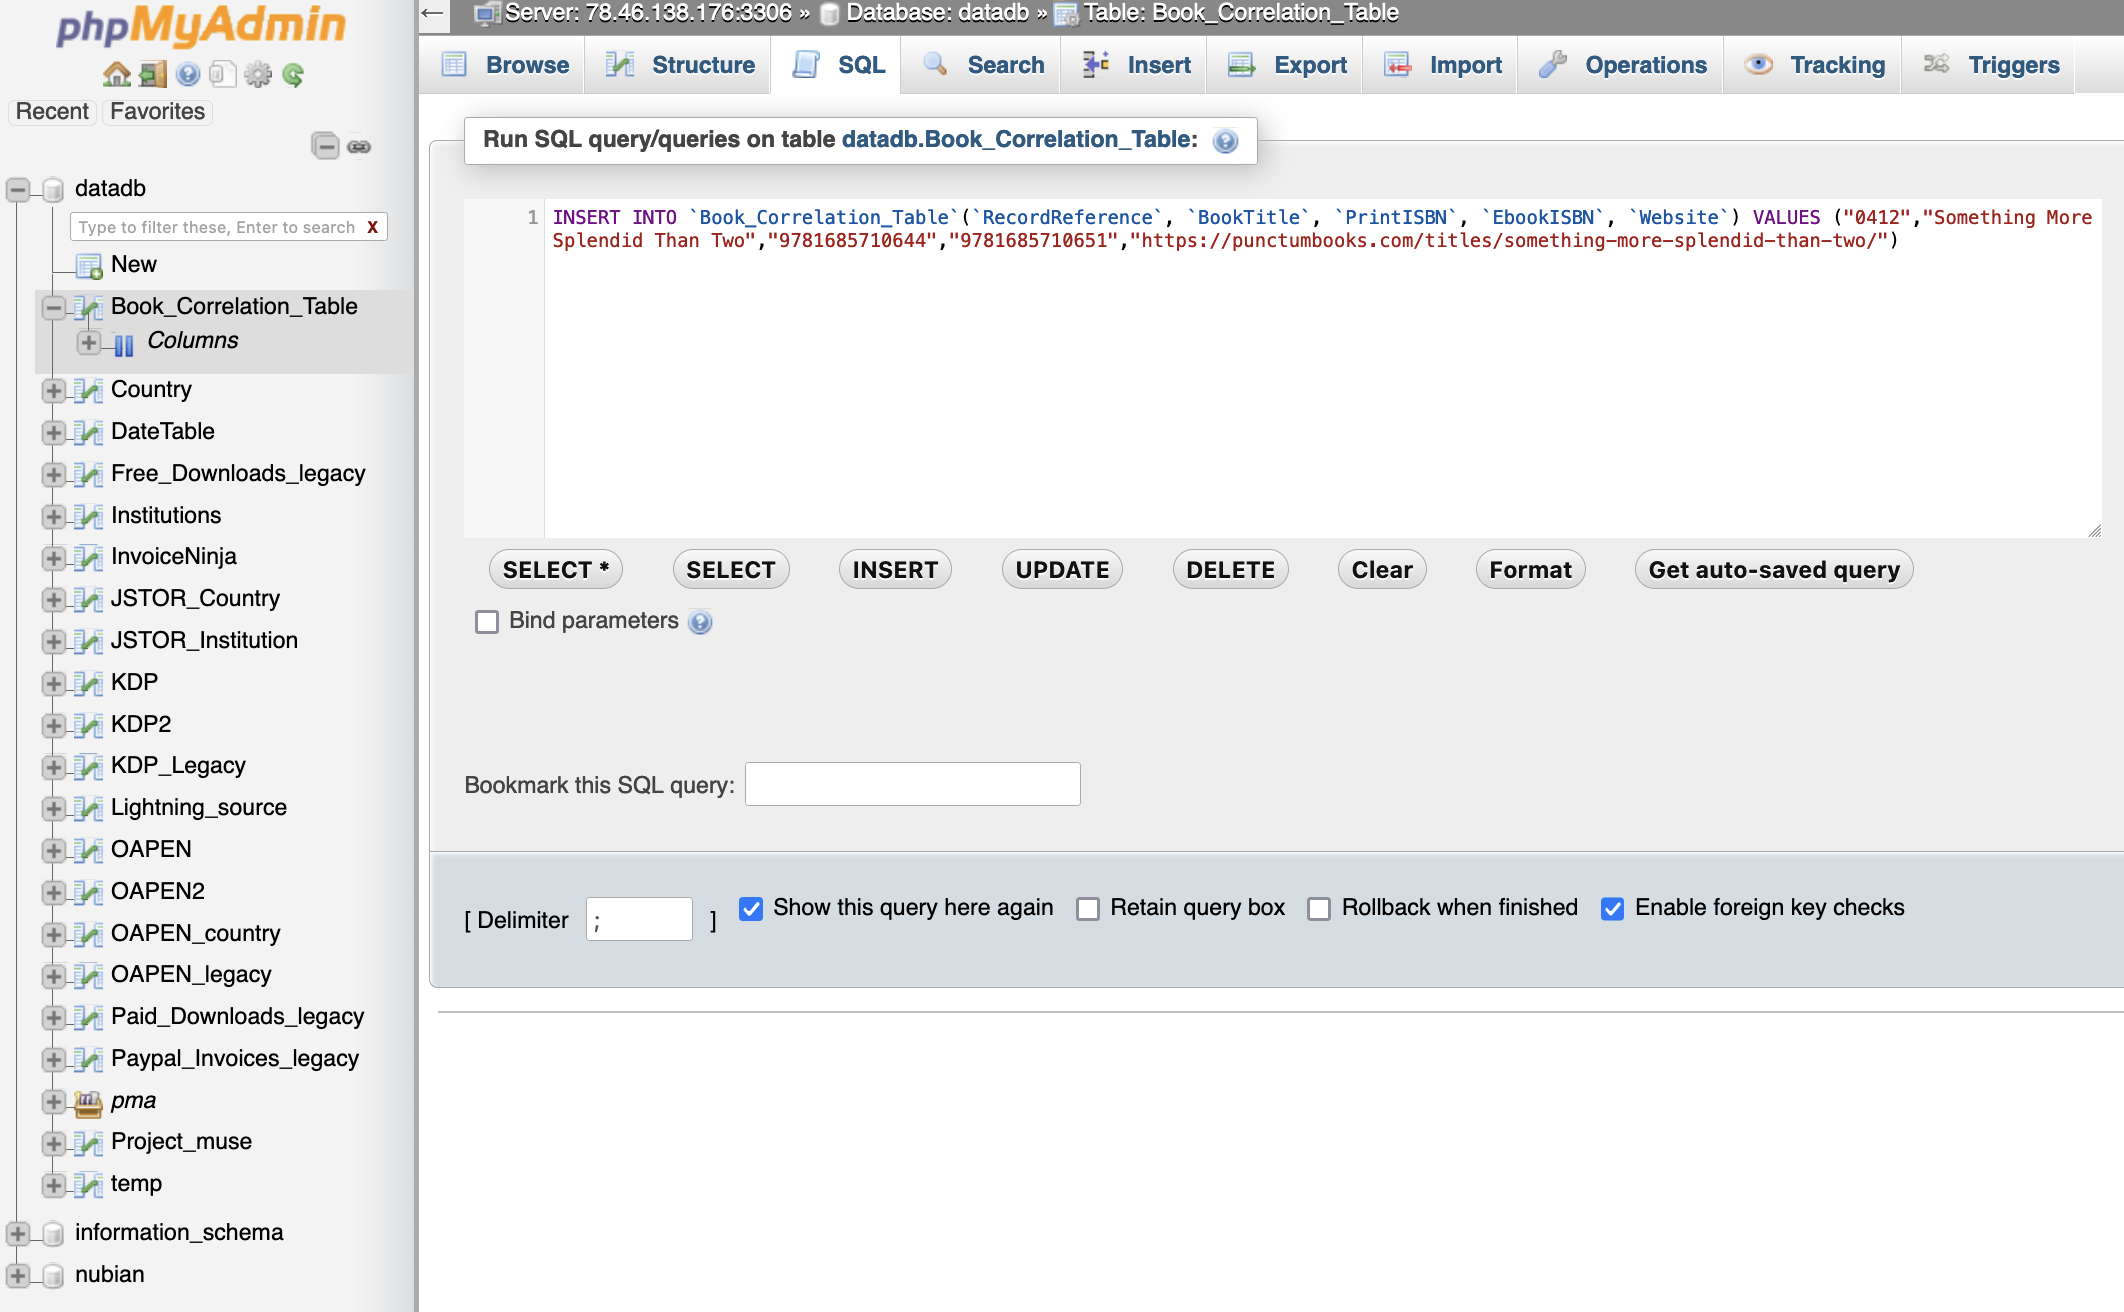
Task: Click Get auto-saved query button
Action: tap(1773, 570)
